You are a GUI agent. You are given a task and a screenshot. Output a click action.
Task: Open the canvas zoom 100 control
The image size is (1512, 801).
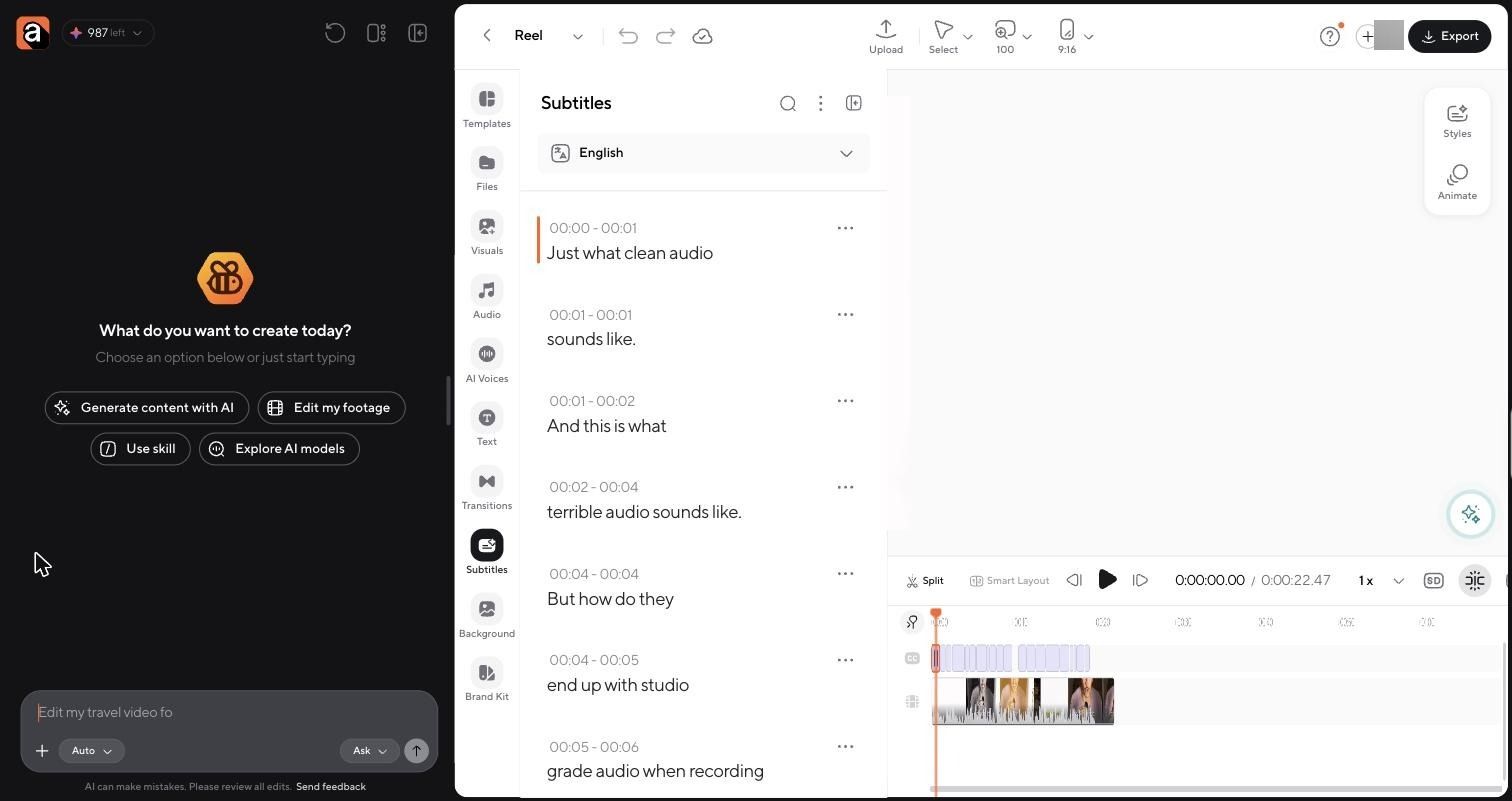(1005, 36)
